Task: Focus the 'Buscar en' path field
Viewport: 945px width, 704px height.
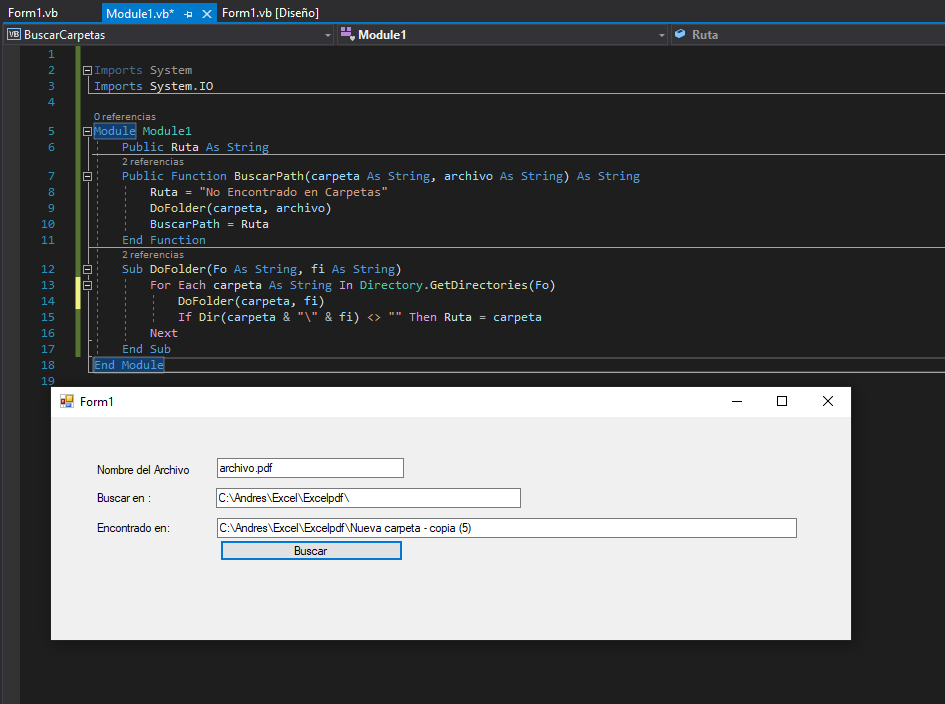Action: (x=368, y=498)
